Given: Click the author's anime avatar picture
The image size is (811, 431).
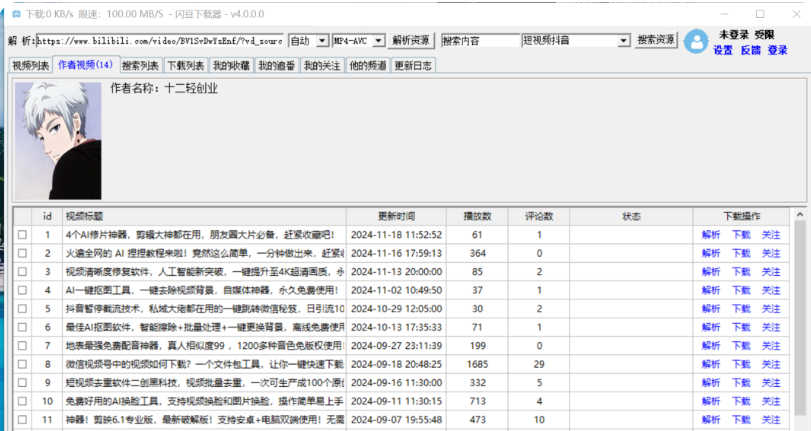Looking at the screenshot, I should point(59,139).
